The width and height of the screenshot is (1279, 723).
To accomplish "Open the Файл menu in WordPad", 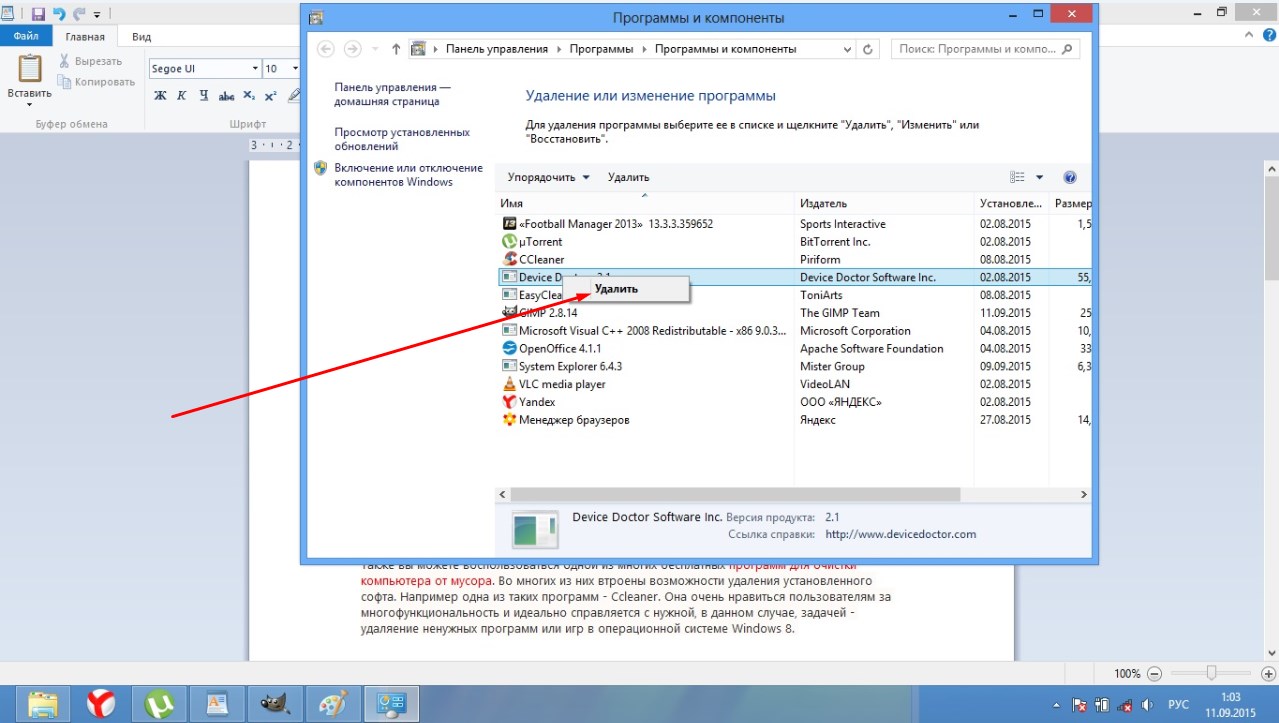I will [x=26, y=37].
